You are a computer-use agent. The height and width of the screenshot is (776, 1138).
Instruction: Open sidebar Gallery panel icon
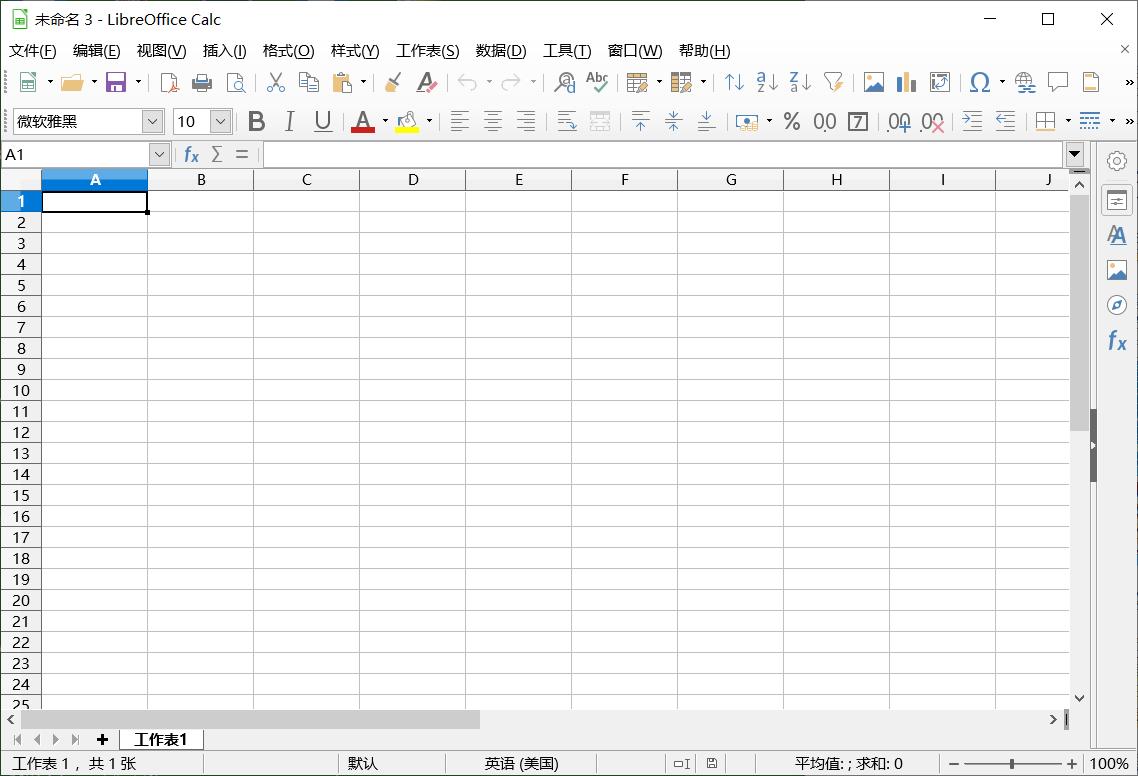[1117, 270]
